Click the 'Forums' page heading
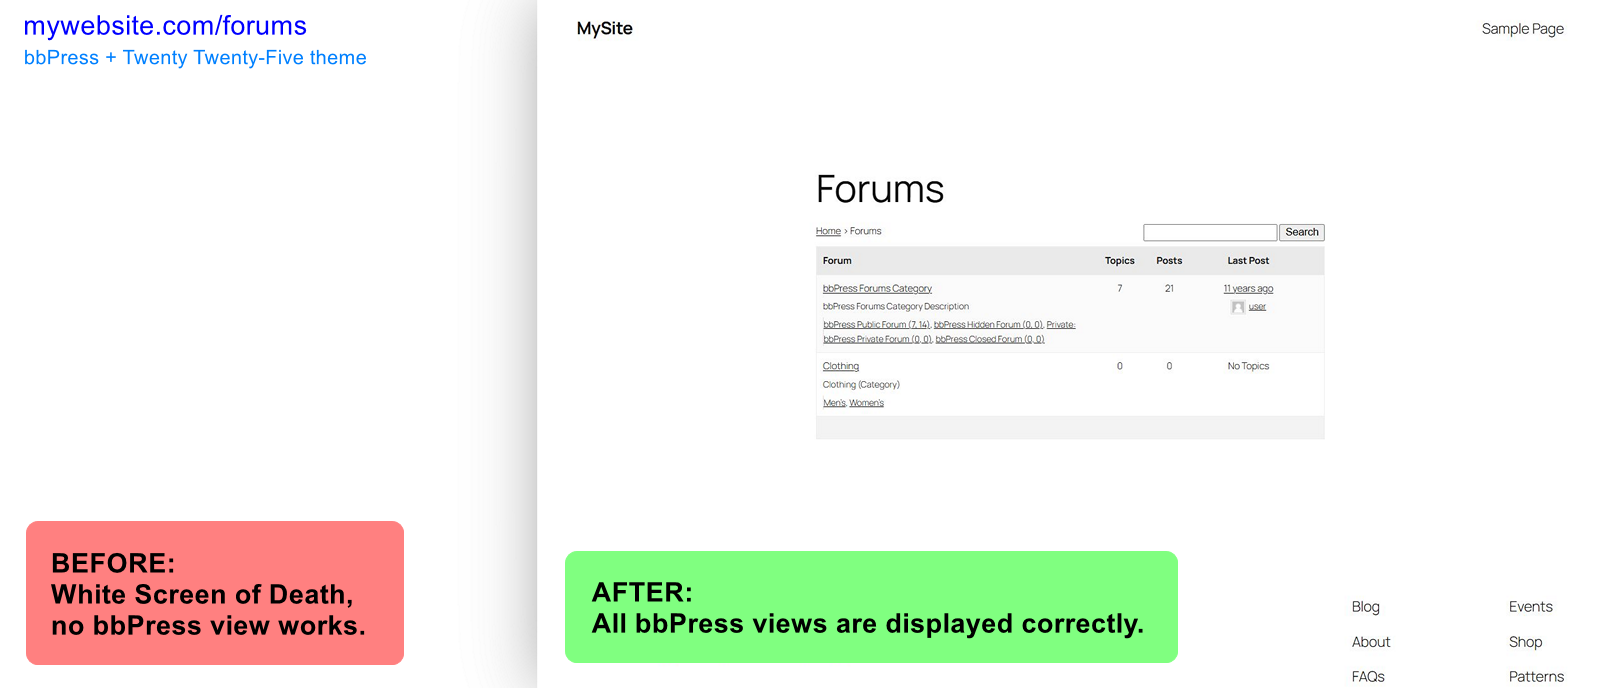Image resolution: width=1600 pixels, height=688 pixels. tap(880, 189)
